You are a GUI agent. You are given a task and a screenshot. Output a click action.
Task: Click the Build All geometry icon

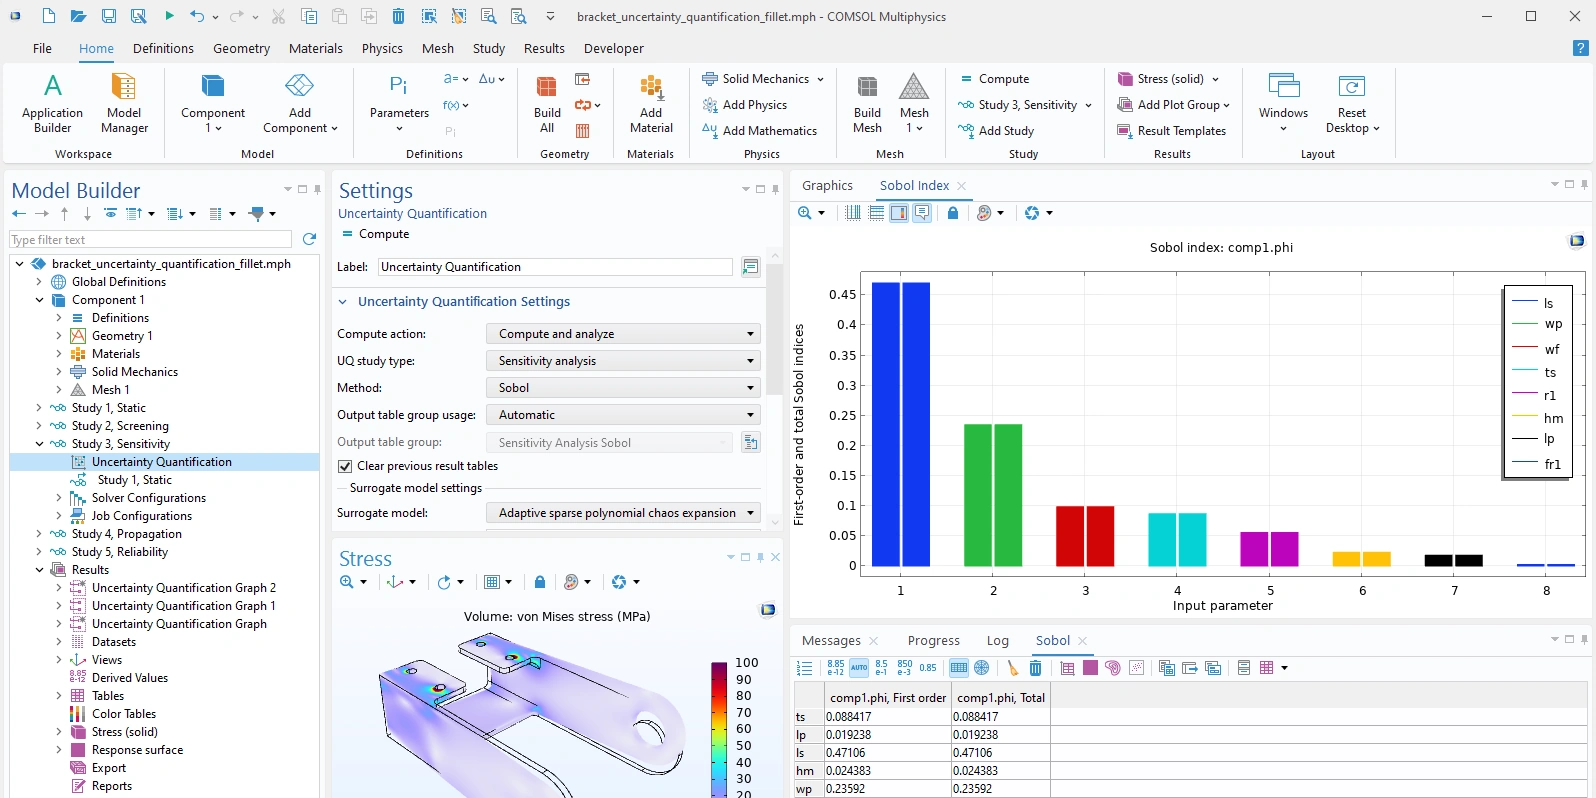pos(547,103)
